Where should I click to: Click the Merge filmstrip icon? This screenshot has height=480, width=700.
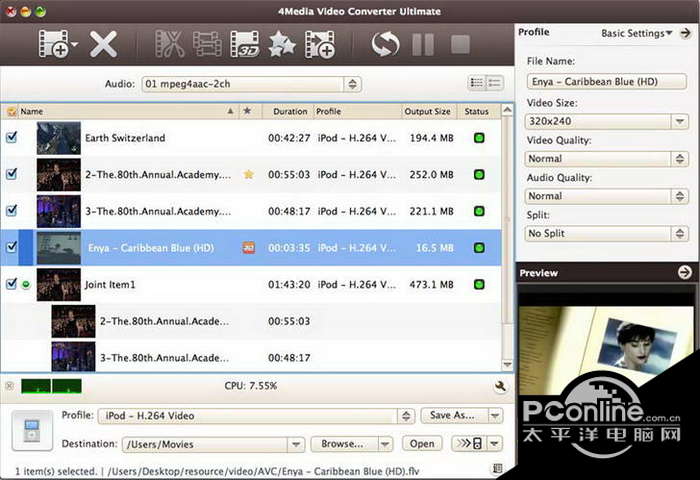tap(207, 44)
